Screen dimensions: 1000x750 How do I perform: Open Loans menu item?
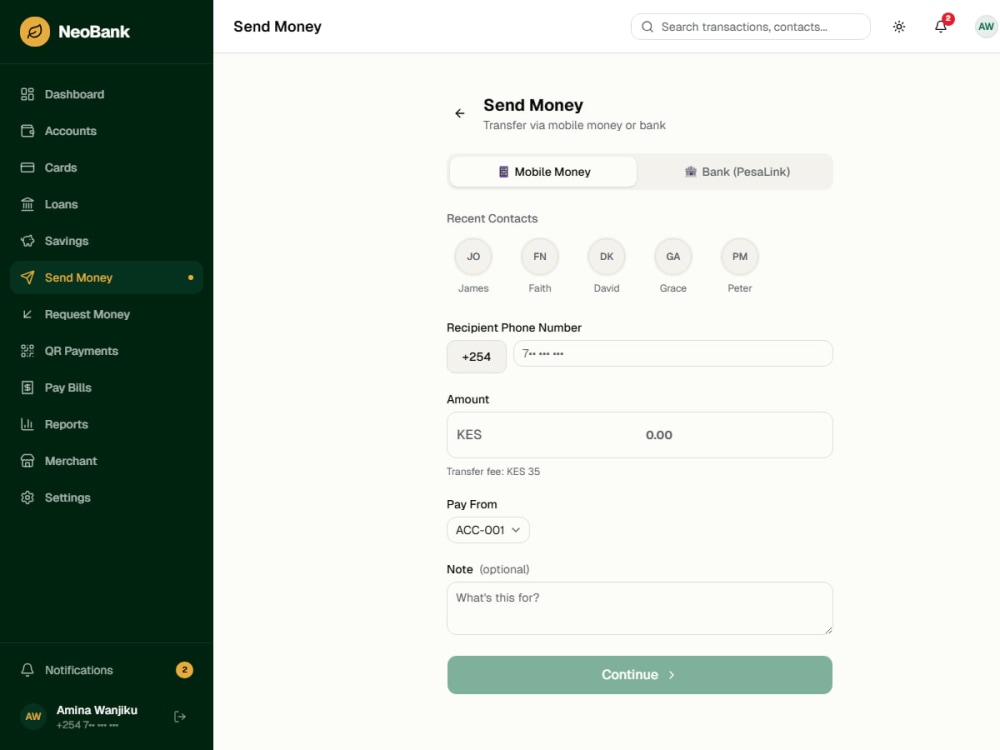(107, 204)
